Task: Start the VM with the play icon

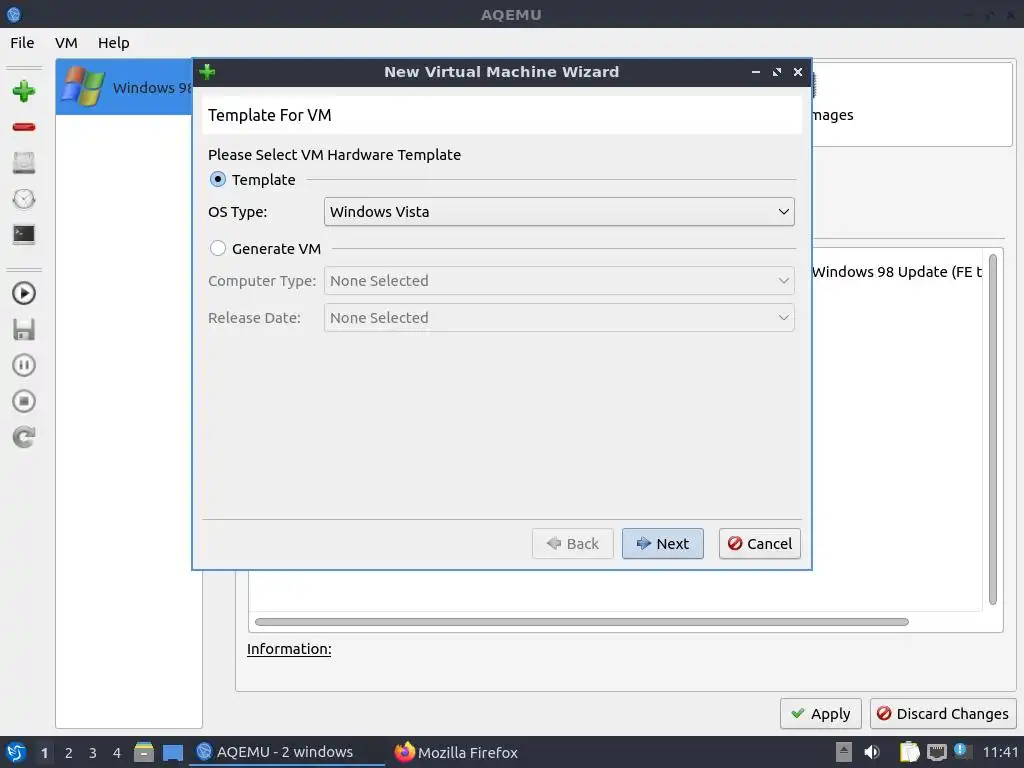Action: (x=24, y=293)
